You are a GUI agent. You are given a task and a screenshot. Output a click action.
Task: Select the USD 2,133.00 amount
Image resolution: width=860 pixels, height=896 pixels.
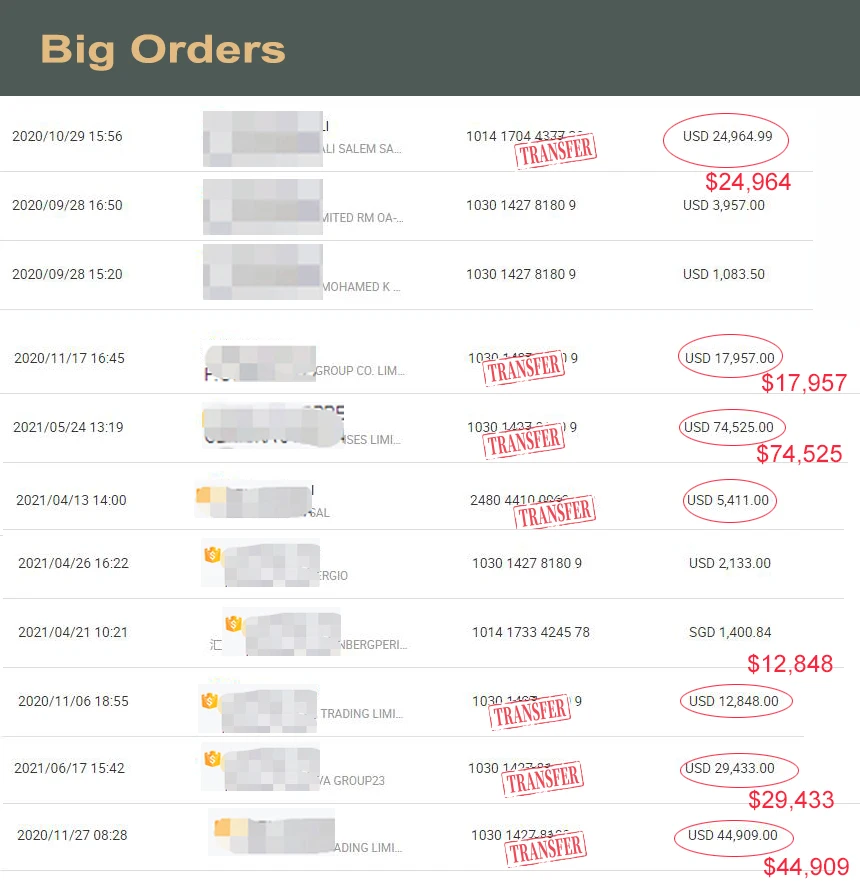[x=729, y=563]
